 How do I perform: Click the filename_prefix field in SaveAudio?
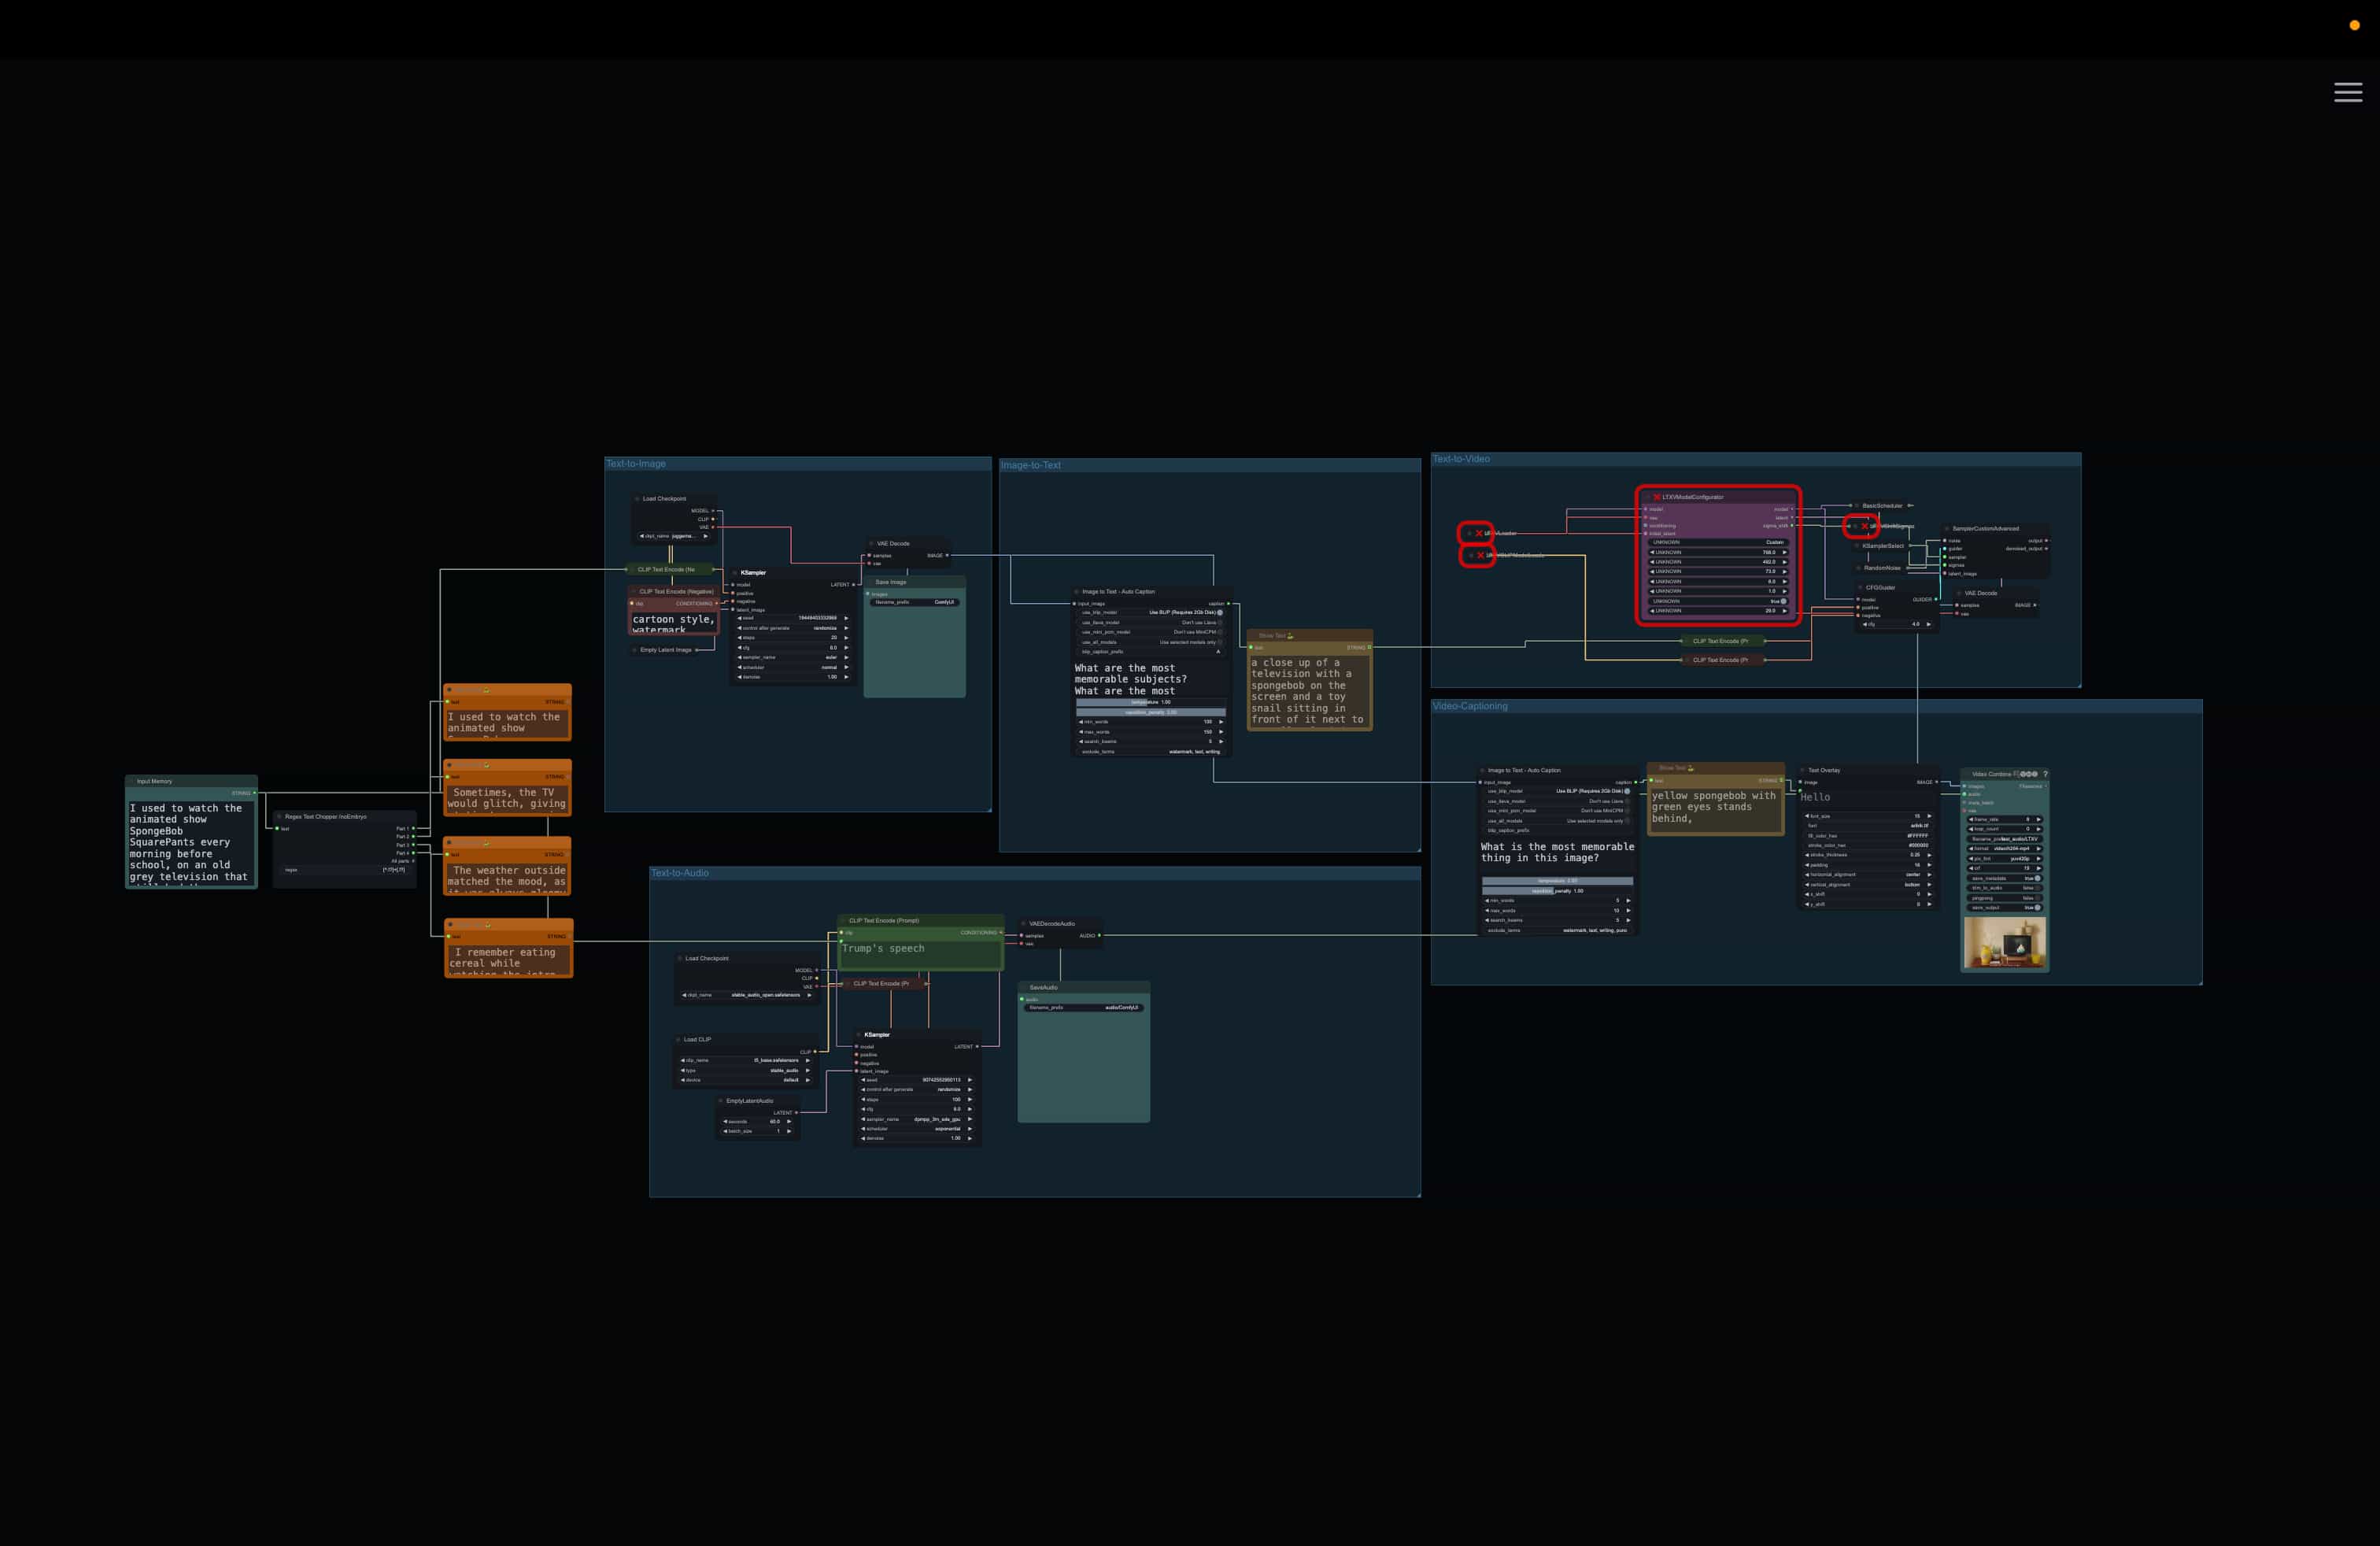coord(1083,1008)
